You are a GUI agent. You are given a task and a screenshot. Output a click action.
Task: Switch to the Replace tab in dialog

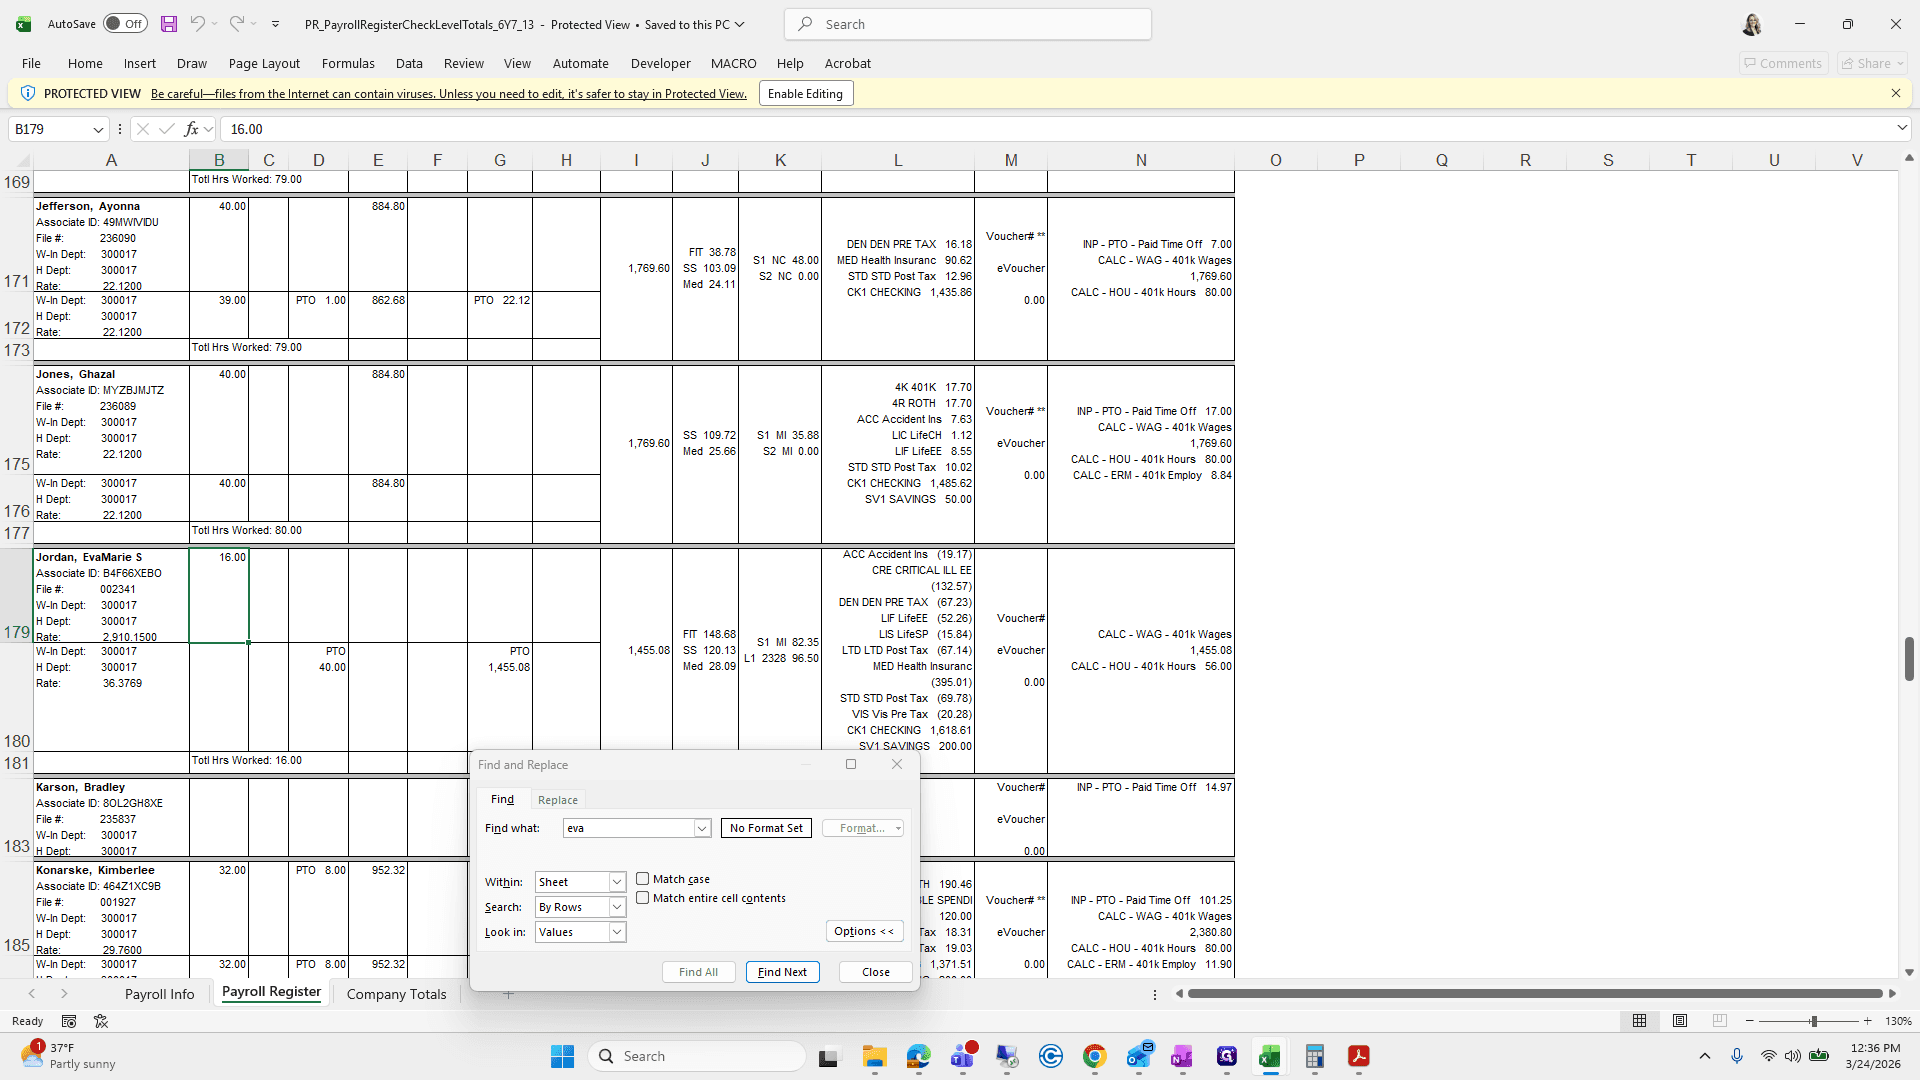(558, 800)
